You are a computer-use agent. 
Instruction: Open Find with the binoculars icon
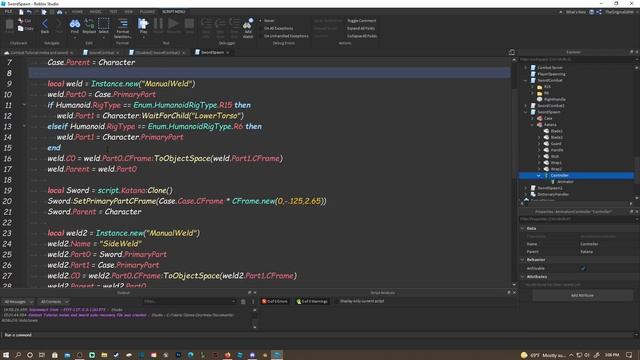[75, 24]
